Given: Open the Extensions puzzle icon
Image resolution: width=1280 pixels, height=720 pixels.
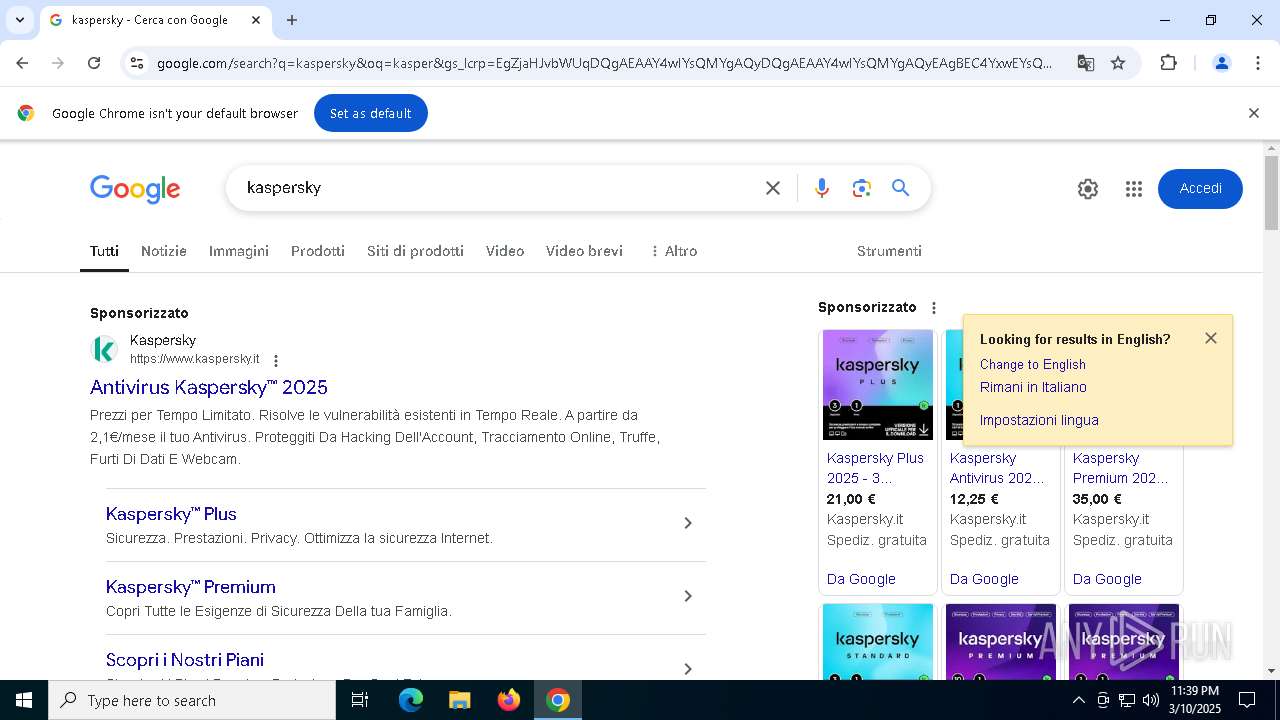Looking at the screenshot, I should [1168, 63].
